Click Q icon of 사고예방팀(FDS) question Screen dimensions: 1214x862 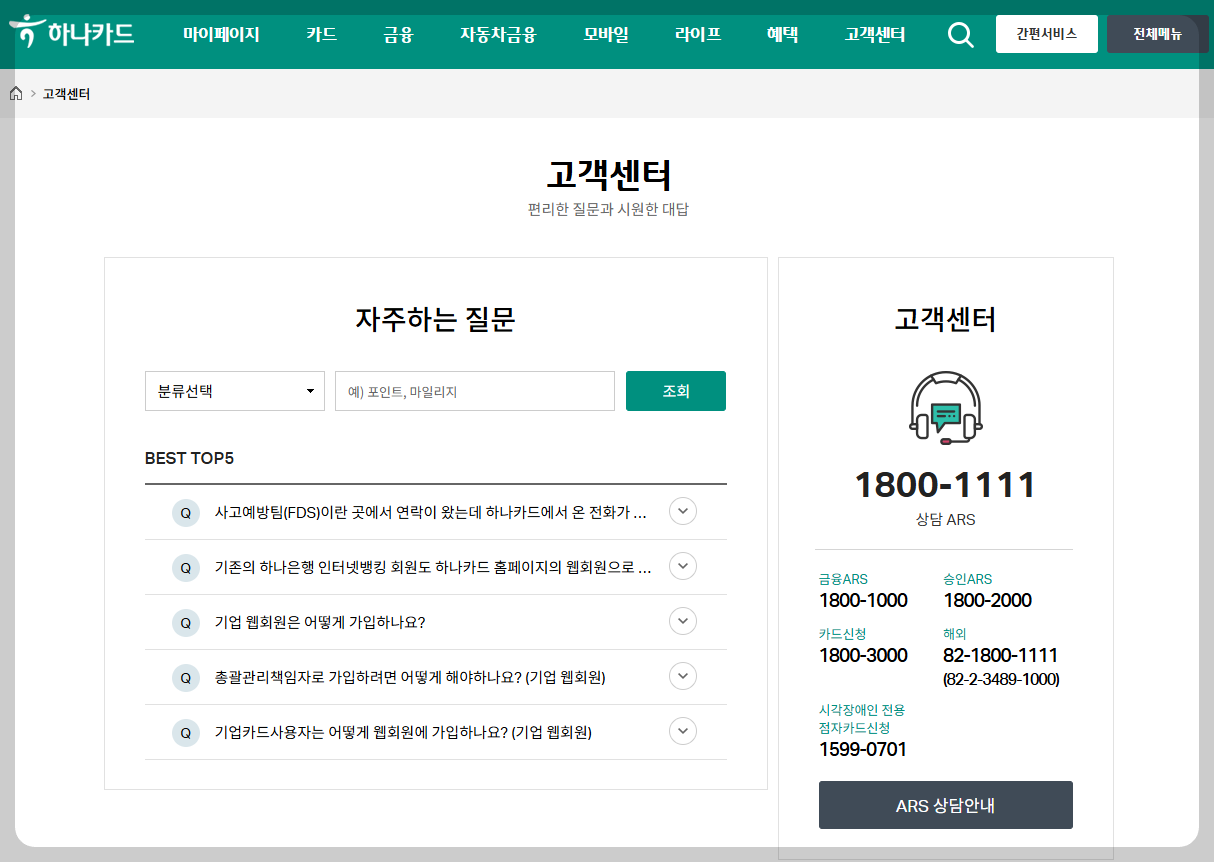[x=185, y=513]
